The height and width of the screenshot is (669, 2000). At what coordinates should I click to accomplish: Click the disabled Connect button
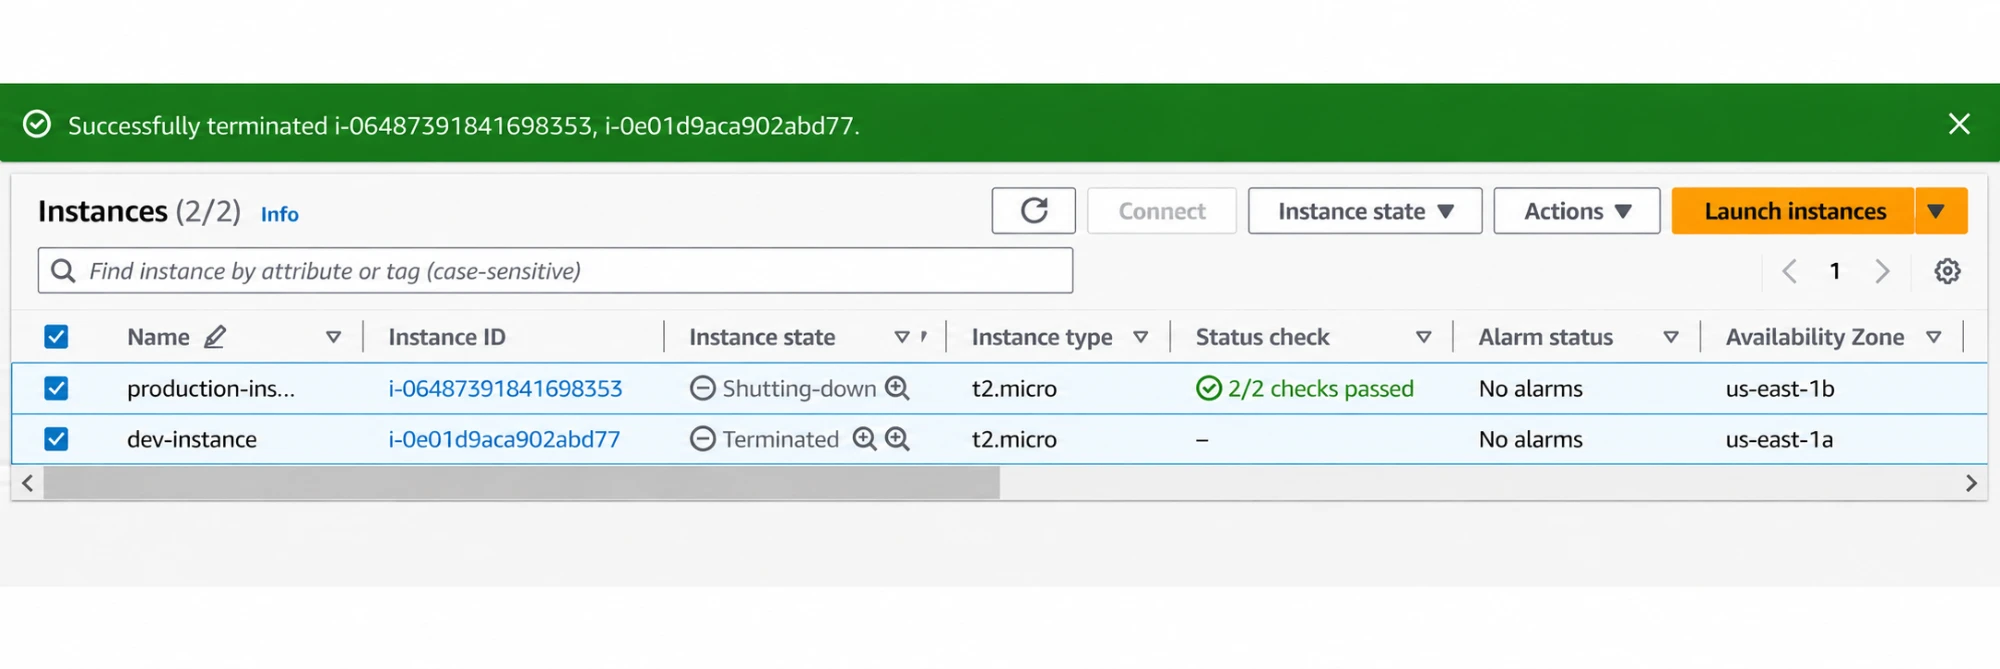pos(1162,211)
